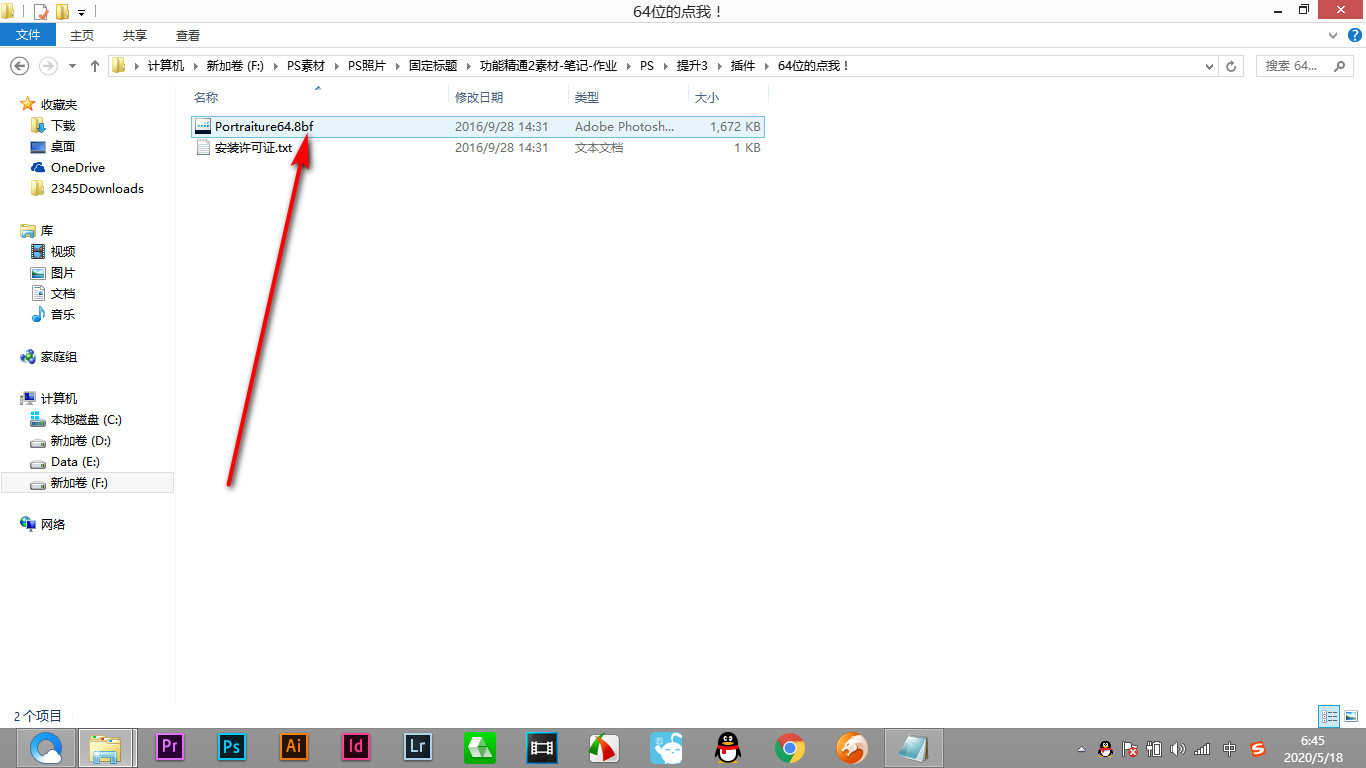Click the New Folder quick access icon
The height and width of the screenshot is (768, 1366).
tap(62, 11)
